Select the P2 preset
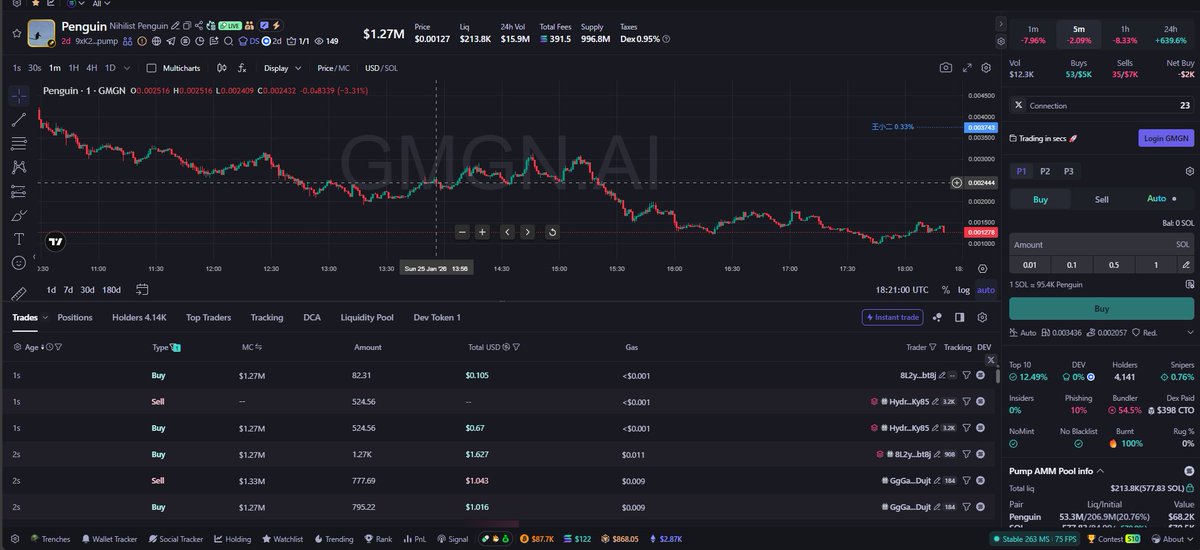Viewport: 1200px width, 550px height. (x=1044, y=171)
